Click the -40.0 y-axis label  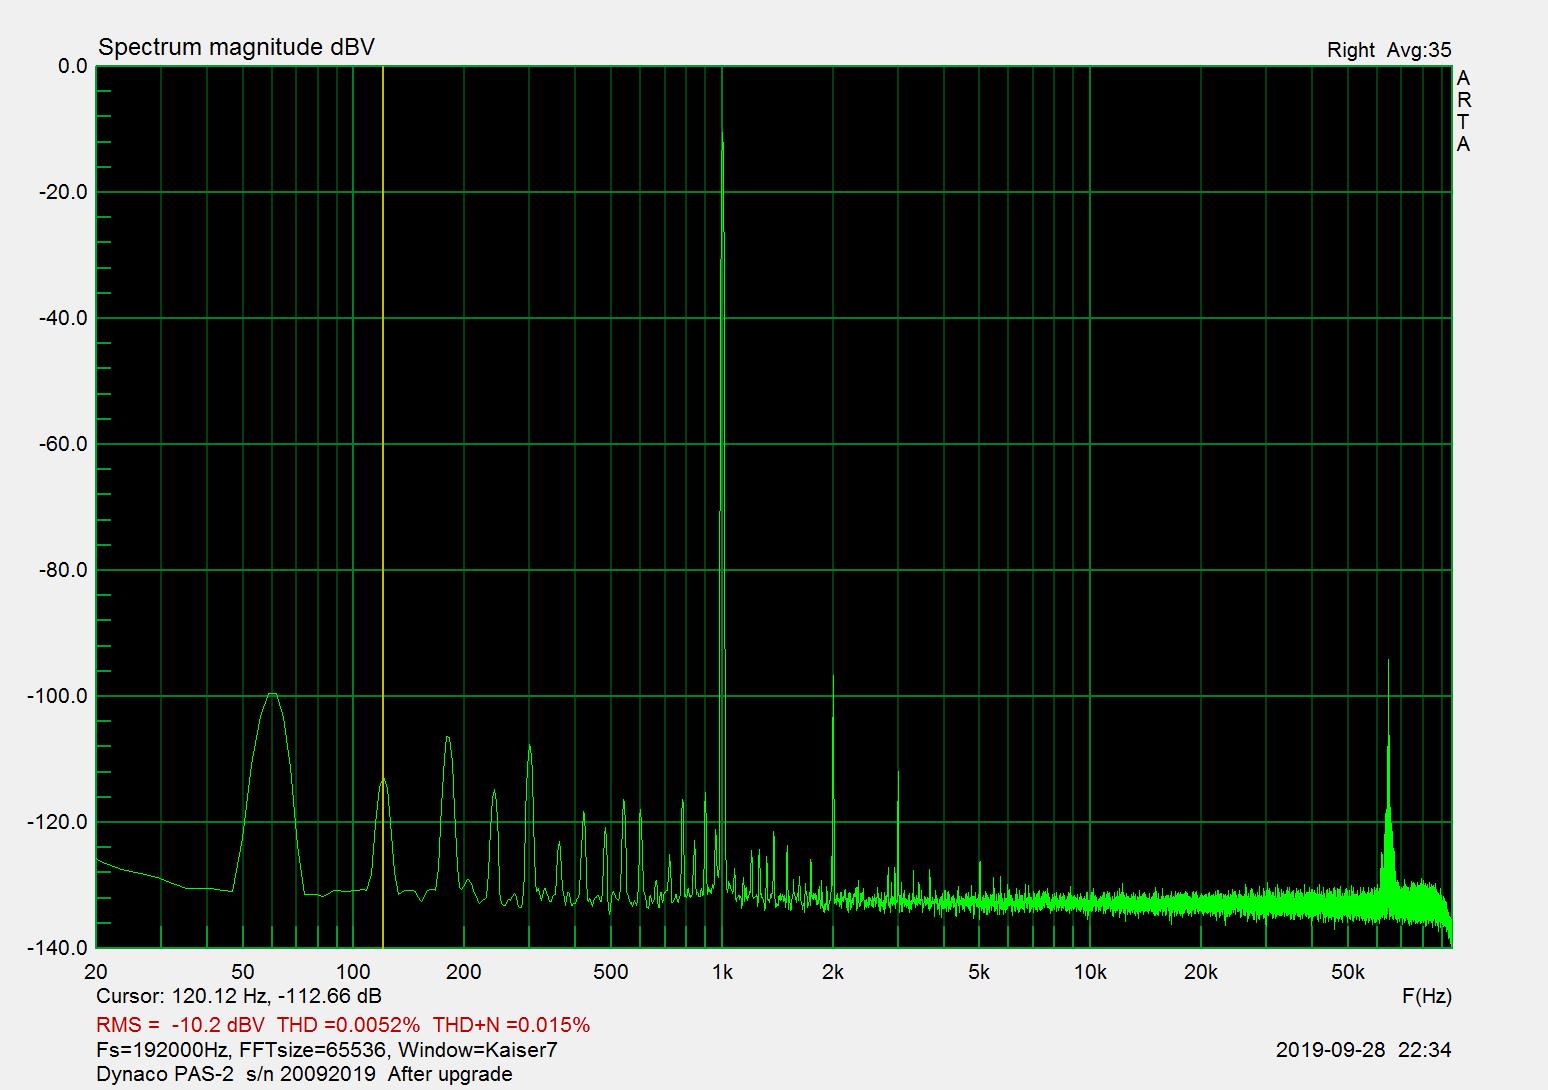coord(64,318)
